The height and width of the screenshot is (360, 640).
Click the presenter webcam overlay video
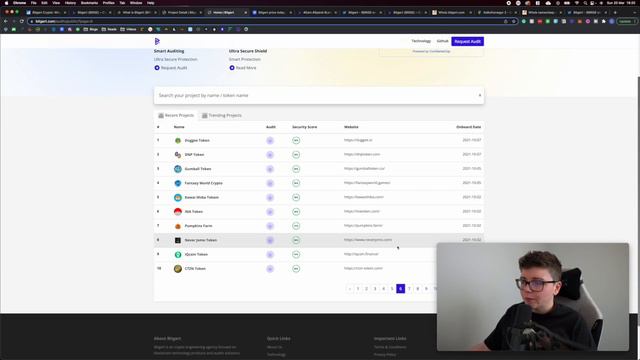point(533,297)
